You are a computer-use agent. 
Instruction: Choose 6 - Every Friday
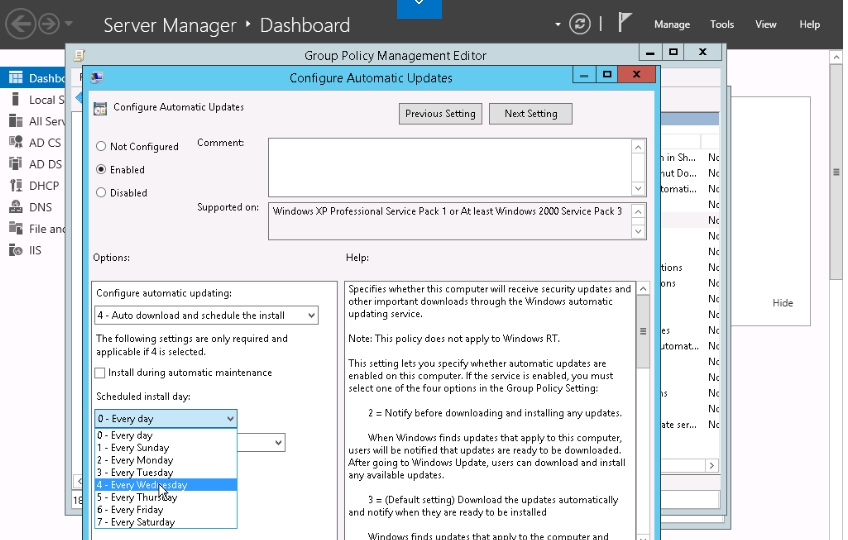tap(166, 510)
